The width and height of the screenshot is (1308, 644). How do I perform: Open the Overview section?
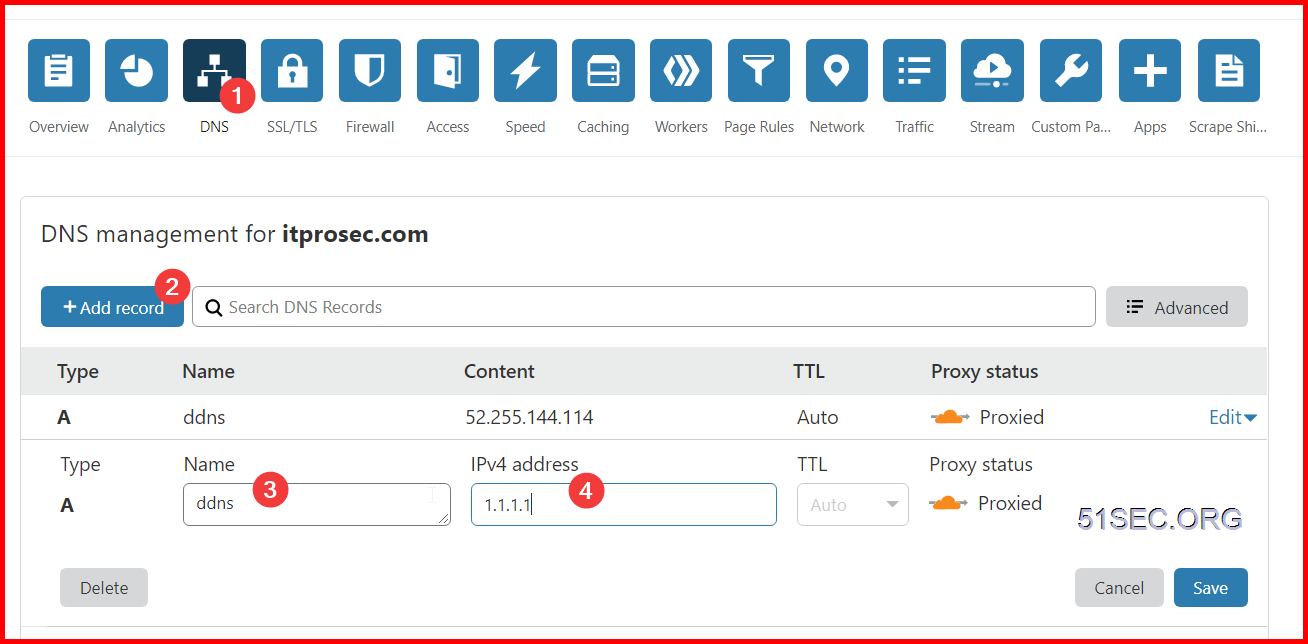(59, 70)
